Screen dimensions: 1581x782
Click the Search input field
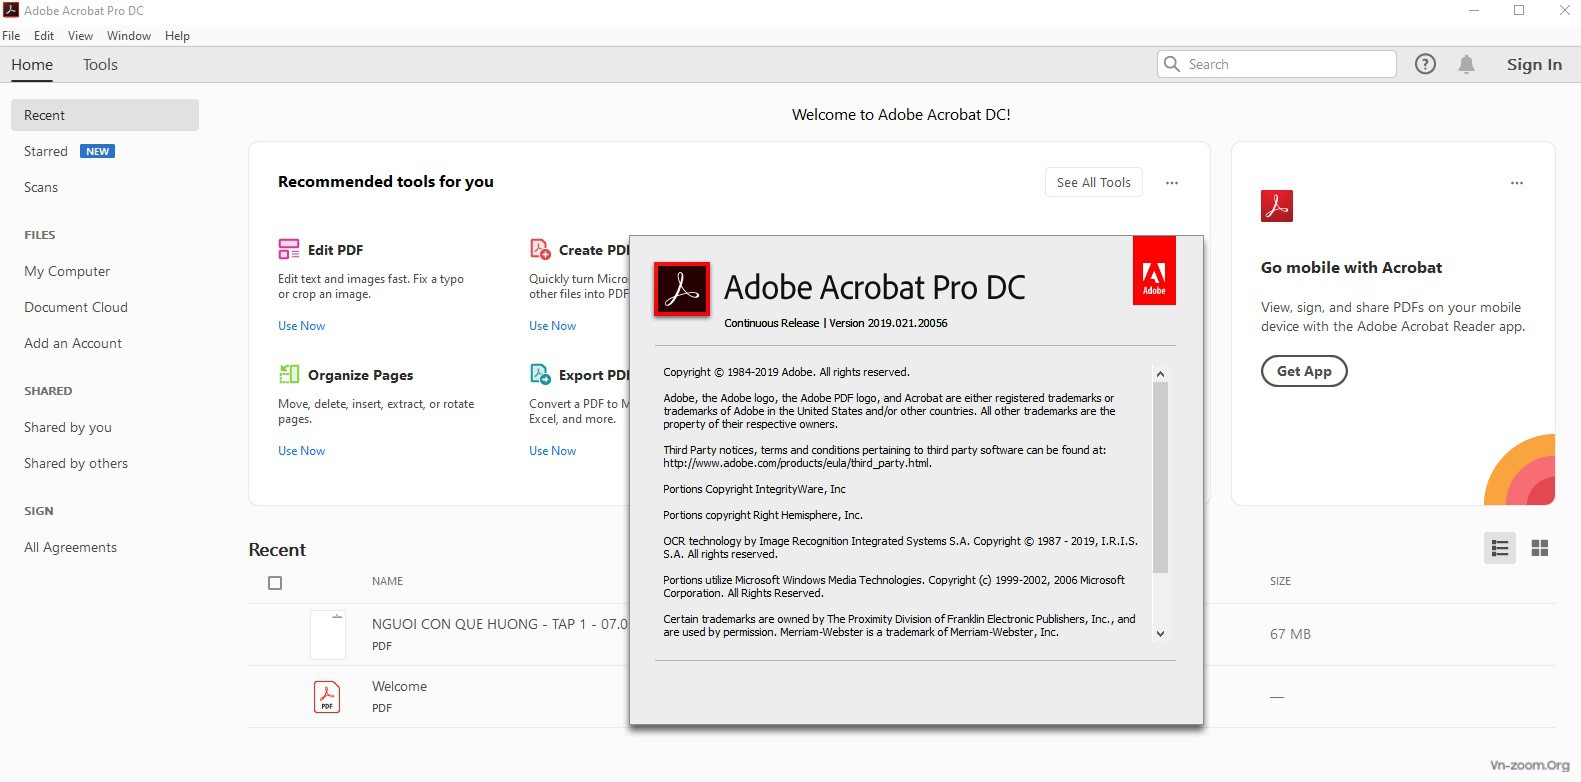coord(1285,64)
